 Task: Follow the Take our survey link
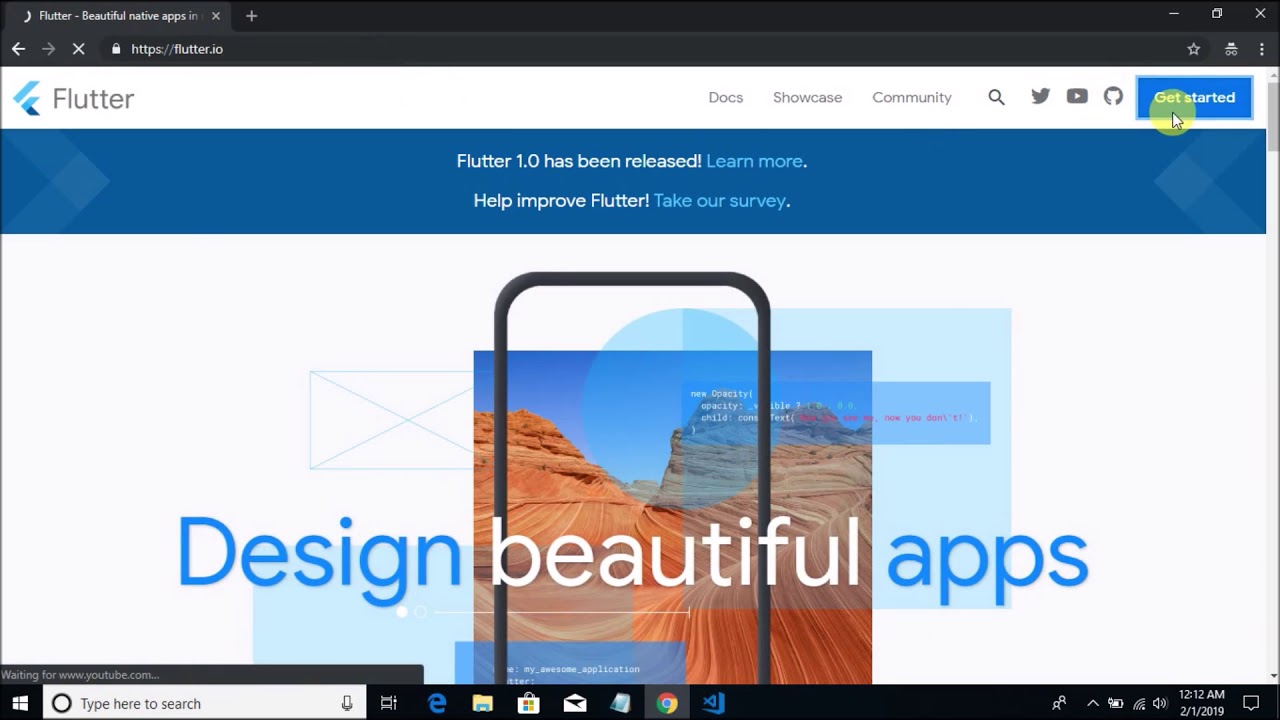tap(719, 200)
